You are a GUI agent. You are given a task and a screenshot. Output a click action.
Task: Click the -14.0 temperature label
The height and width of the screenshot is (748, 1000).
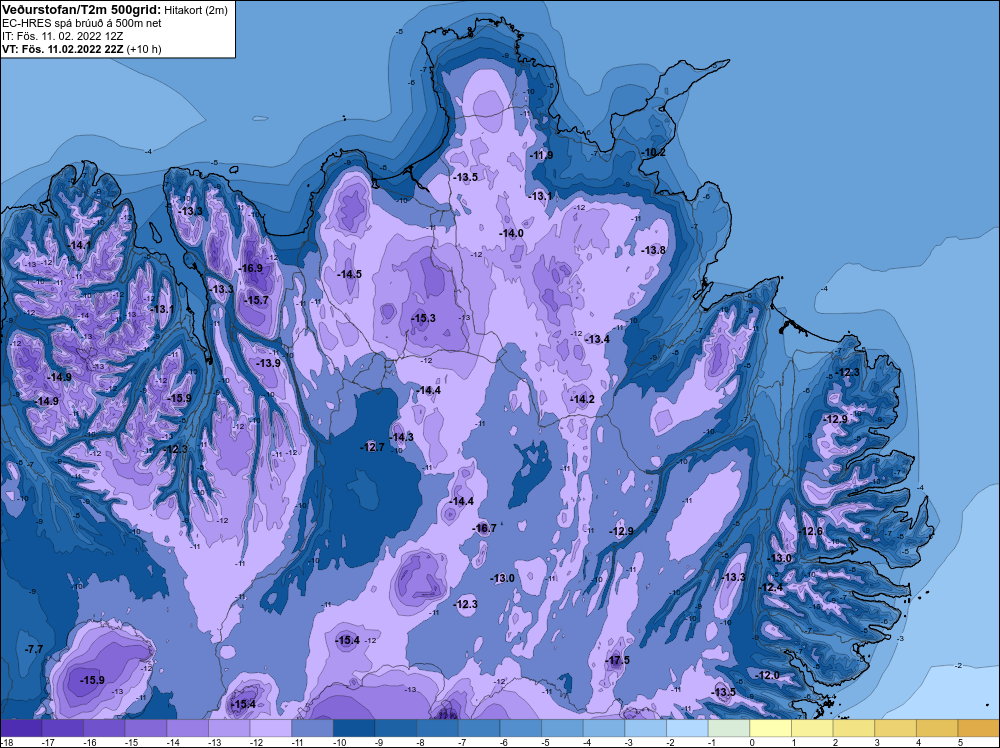(x=511, y=233)
